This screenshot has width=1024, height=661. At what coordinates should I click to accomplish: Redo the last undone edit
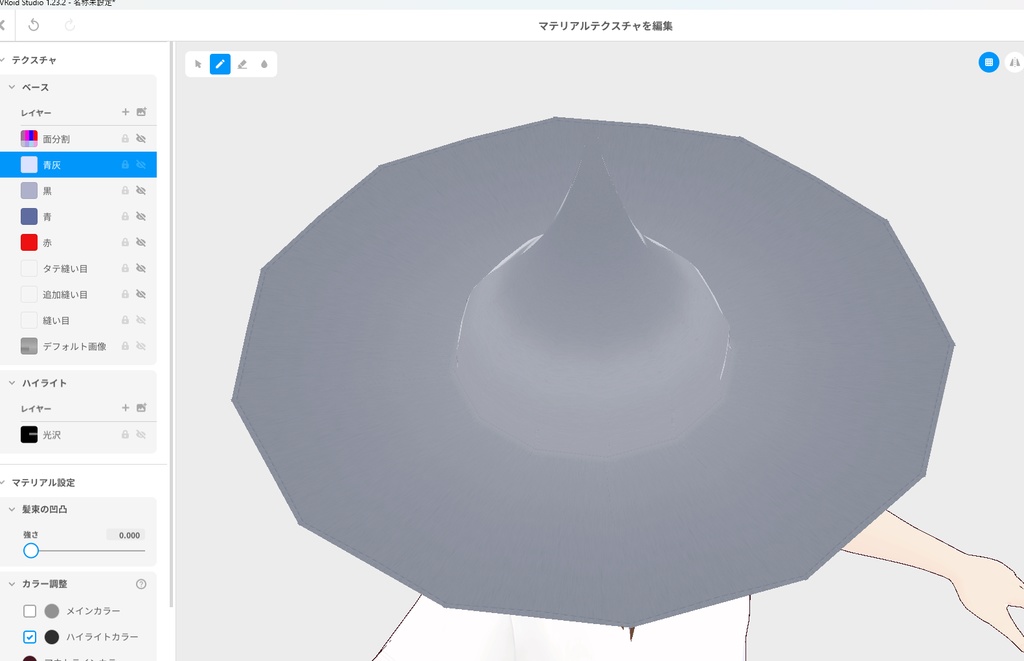tap(70, 25)
